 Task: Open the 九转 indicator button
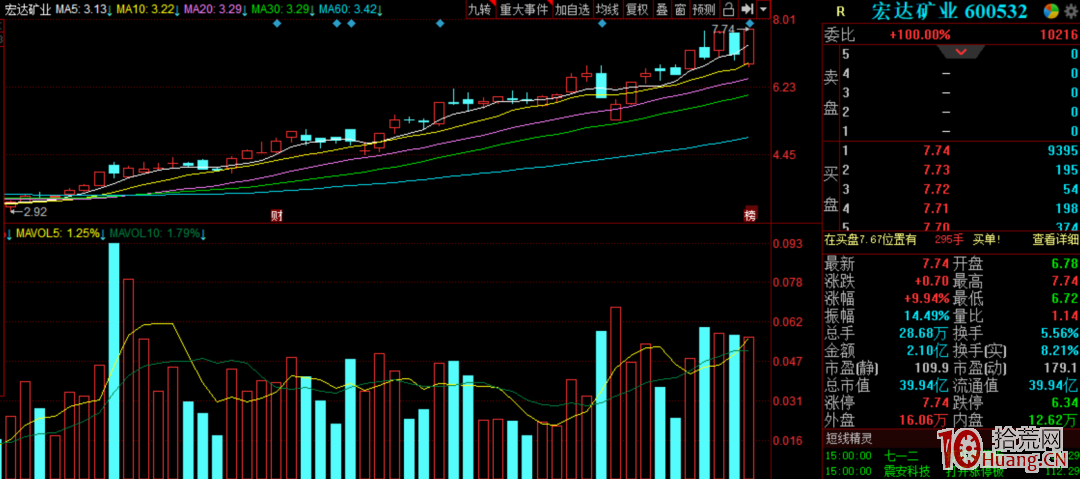481,10
